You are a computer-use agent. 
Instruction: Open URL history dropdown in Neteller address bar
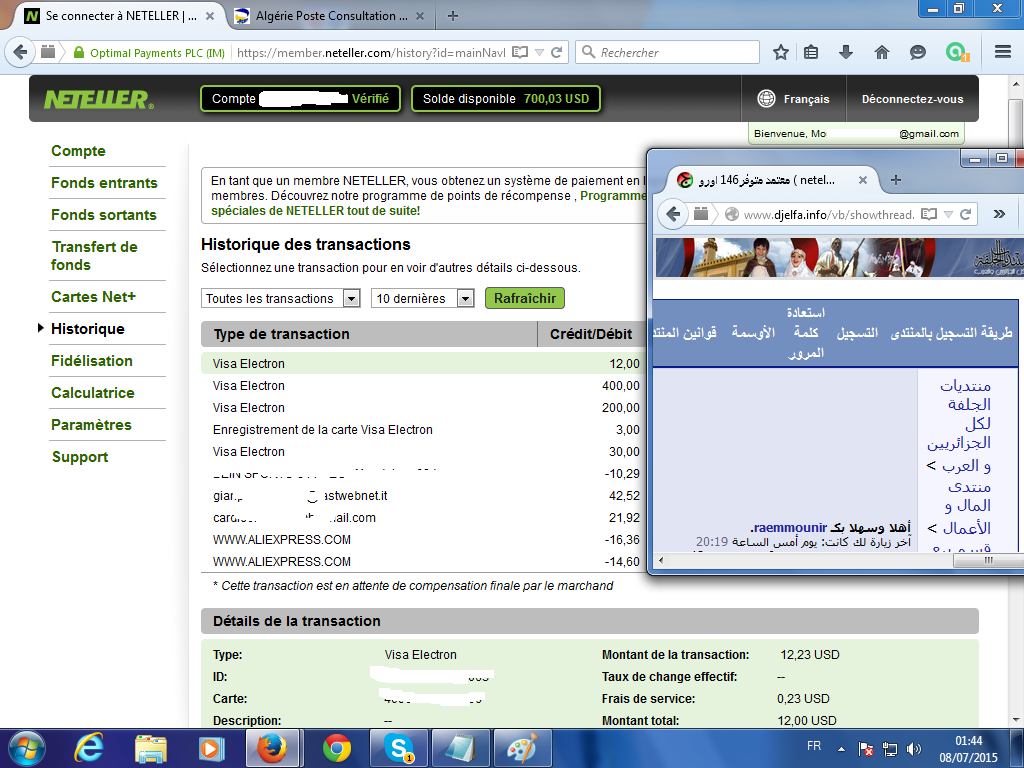[539, 52]
